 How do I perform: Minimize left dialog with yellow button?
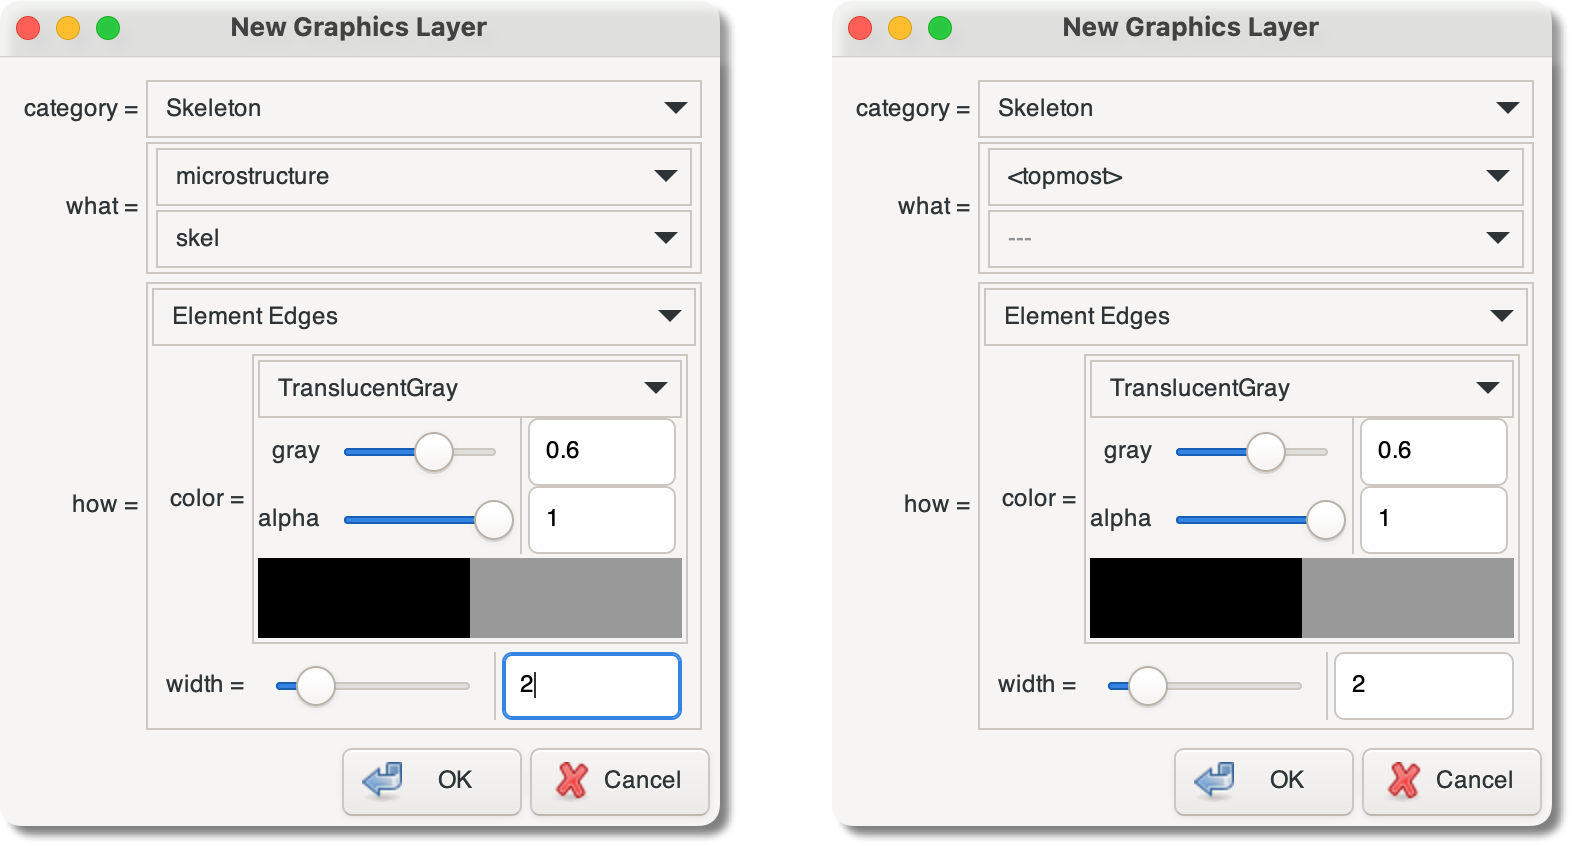click(x=68, y=28)
